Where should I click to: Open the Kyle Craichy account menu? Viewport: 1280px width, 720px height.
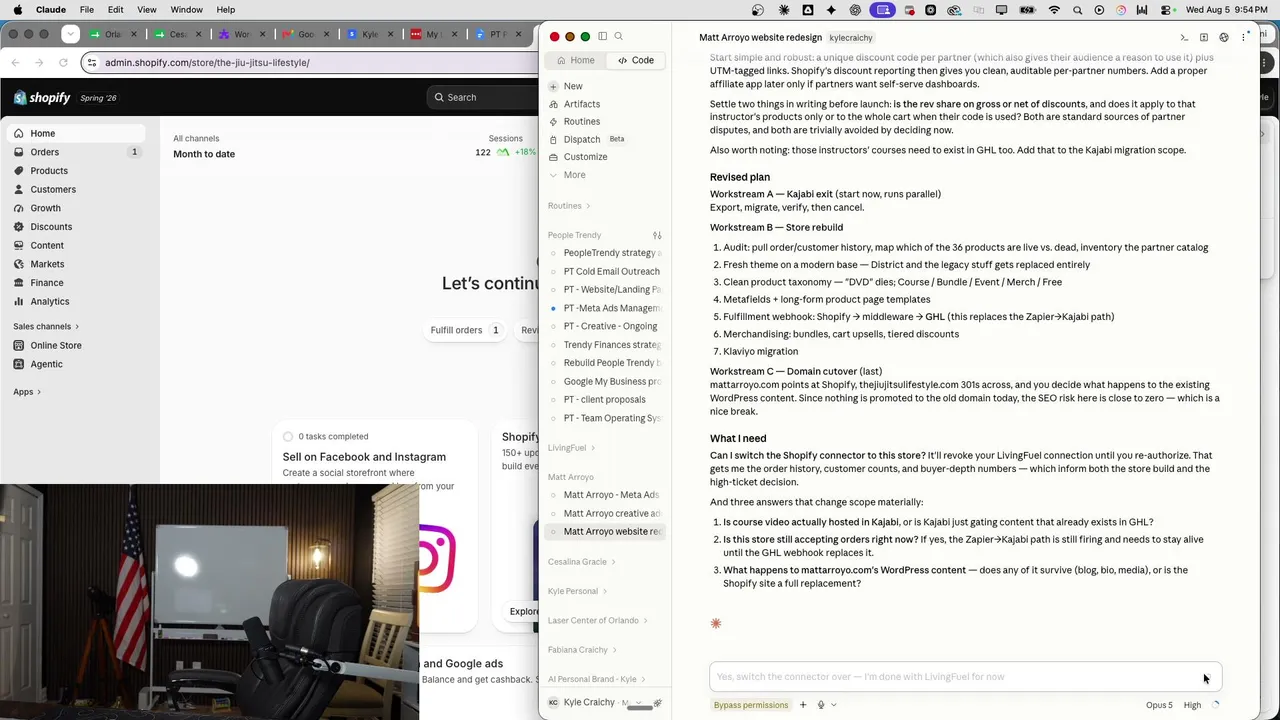pos(596,702)
